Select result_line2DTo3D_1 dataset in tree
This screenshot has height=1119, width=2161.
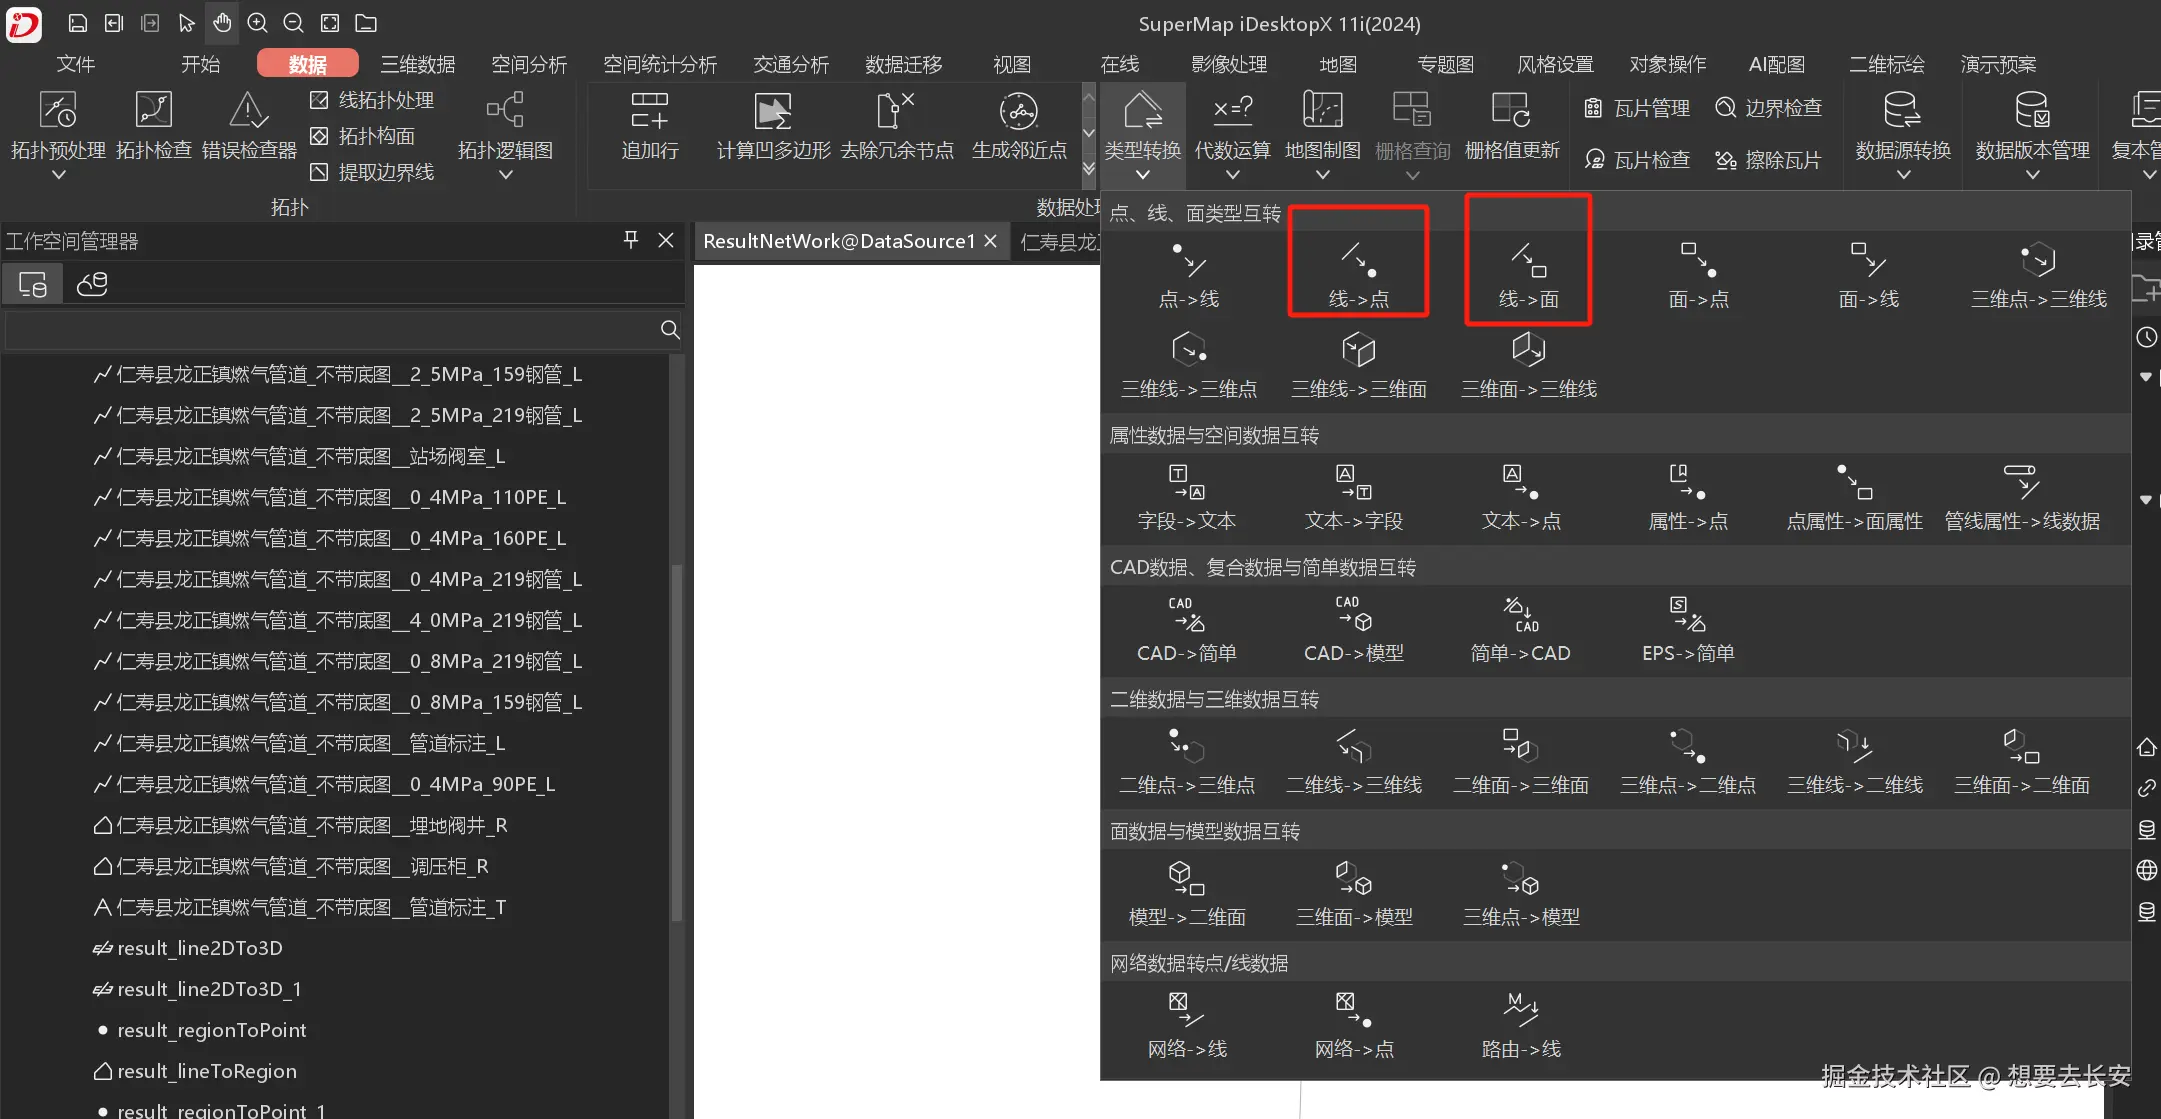click(x=208, y=989)
